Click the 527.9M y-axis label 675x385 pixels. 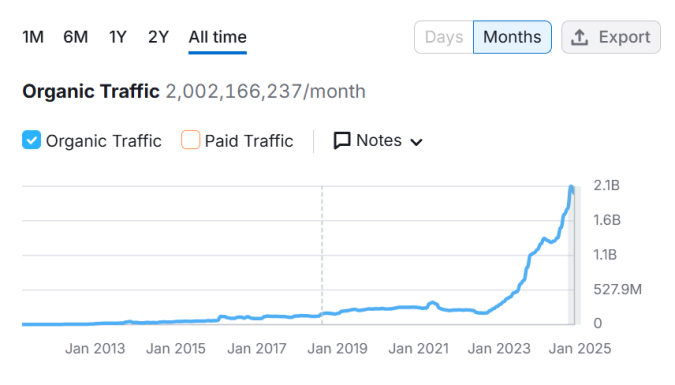coord(618,289)
